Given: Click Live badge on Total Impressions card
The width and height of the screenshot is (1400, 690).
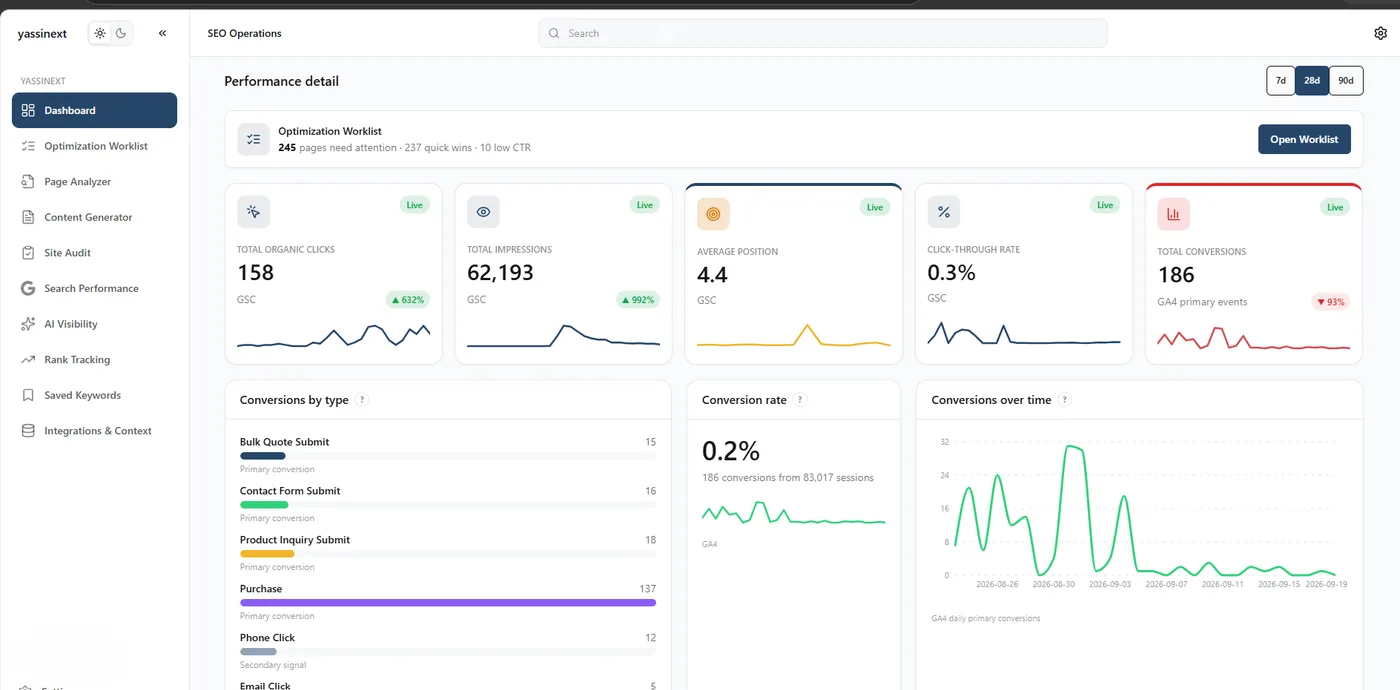Looking at the screenshot, I should tap(644, 205).
